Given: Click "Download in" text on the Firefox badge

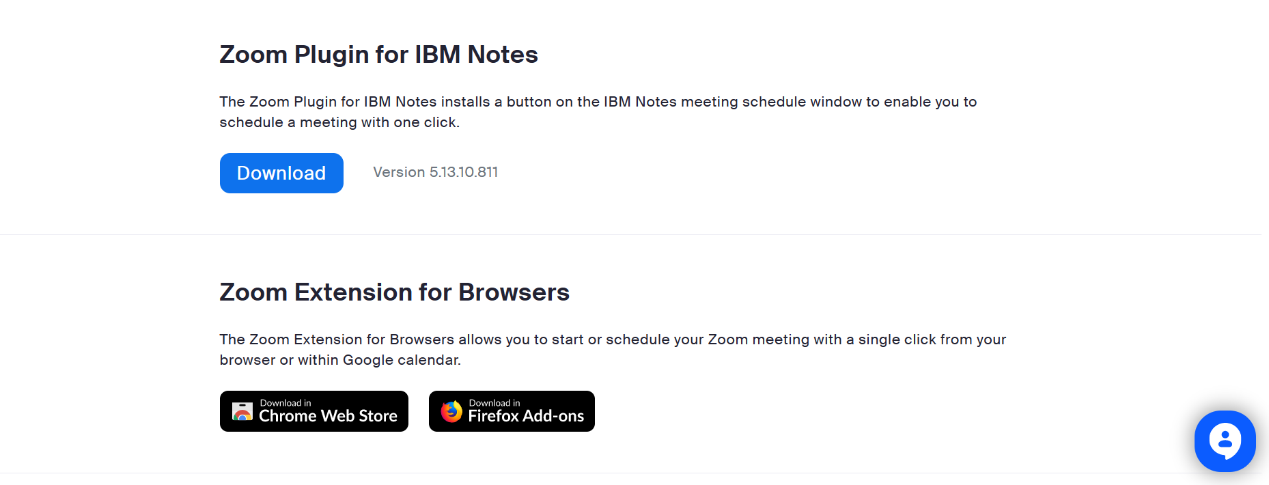Looking at the screenshot, I should click(494, 403).
